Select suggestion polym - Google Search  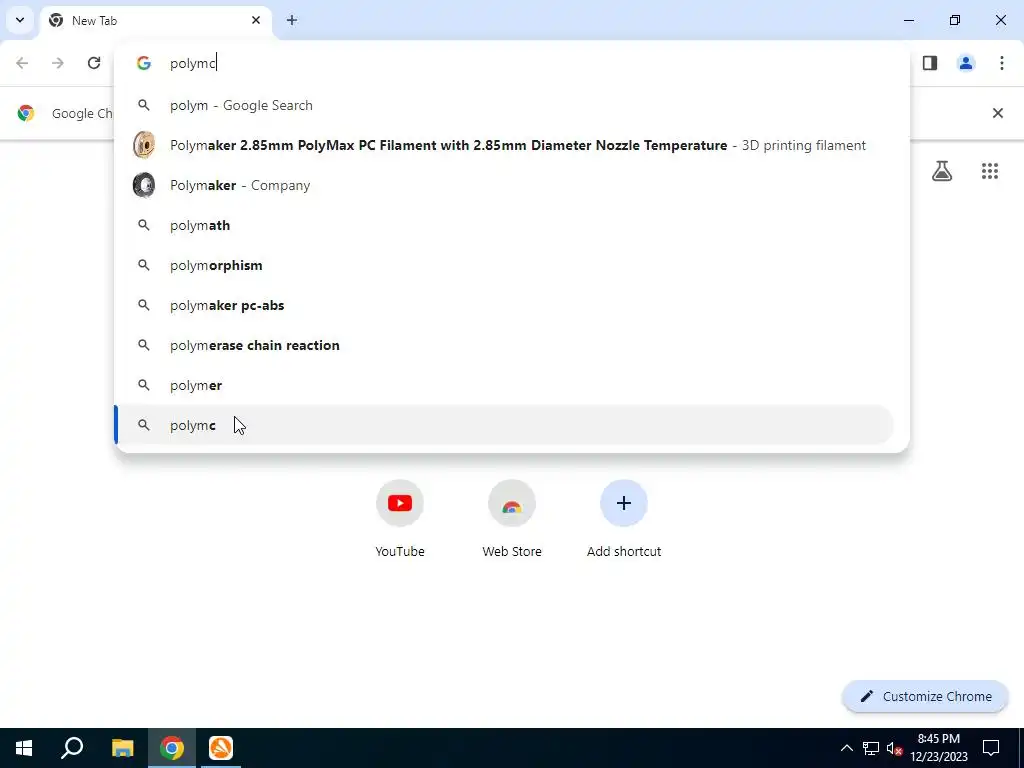tap(504, 105)
